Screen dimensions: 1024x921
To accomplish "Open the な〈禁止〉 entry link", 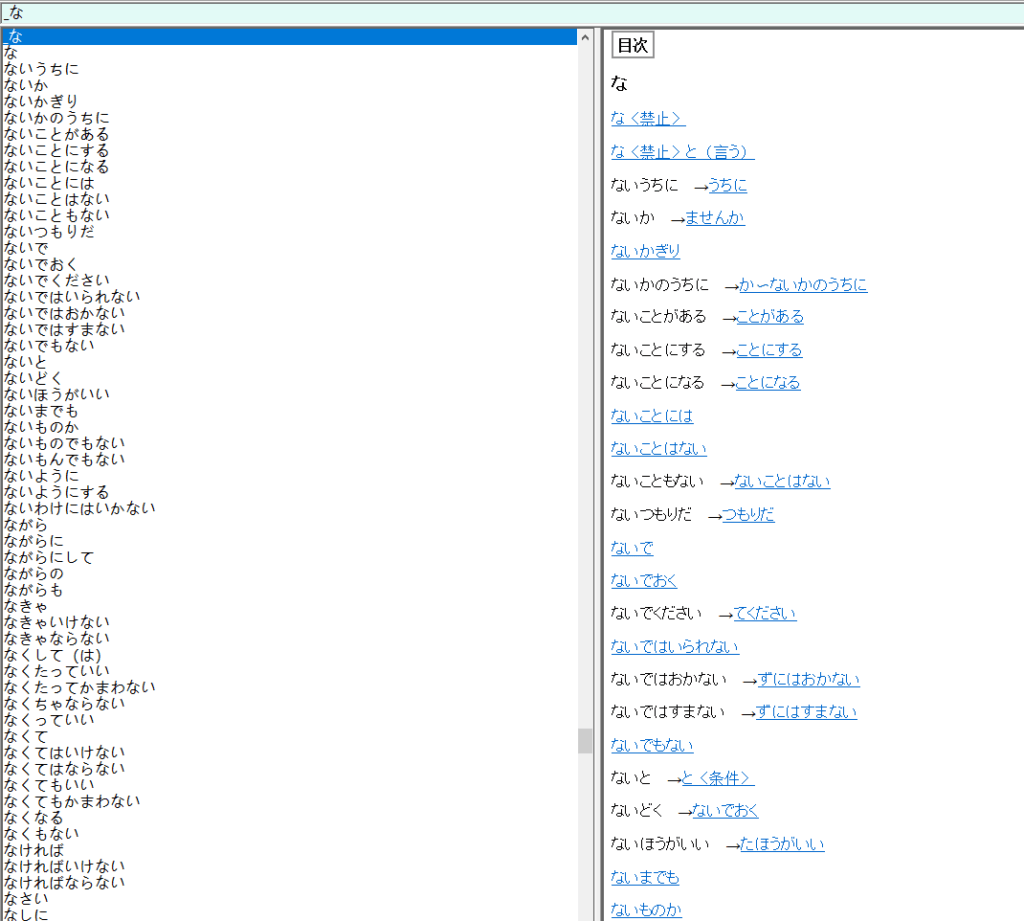I will click(x=647, y=117).
